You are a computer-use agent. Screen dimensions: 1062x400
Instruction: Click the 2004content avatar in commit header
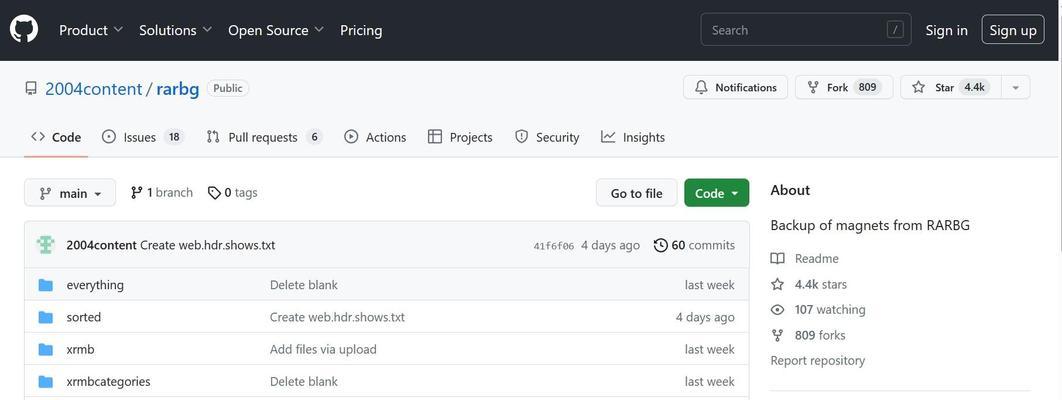[45, 245]
